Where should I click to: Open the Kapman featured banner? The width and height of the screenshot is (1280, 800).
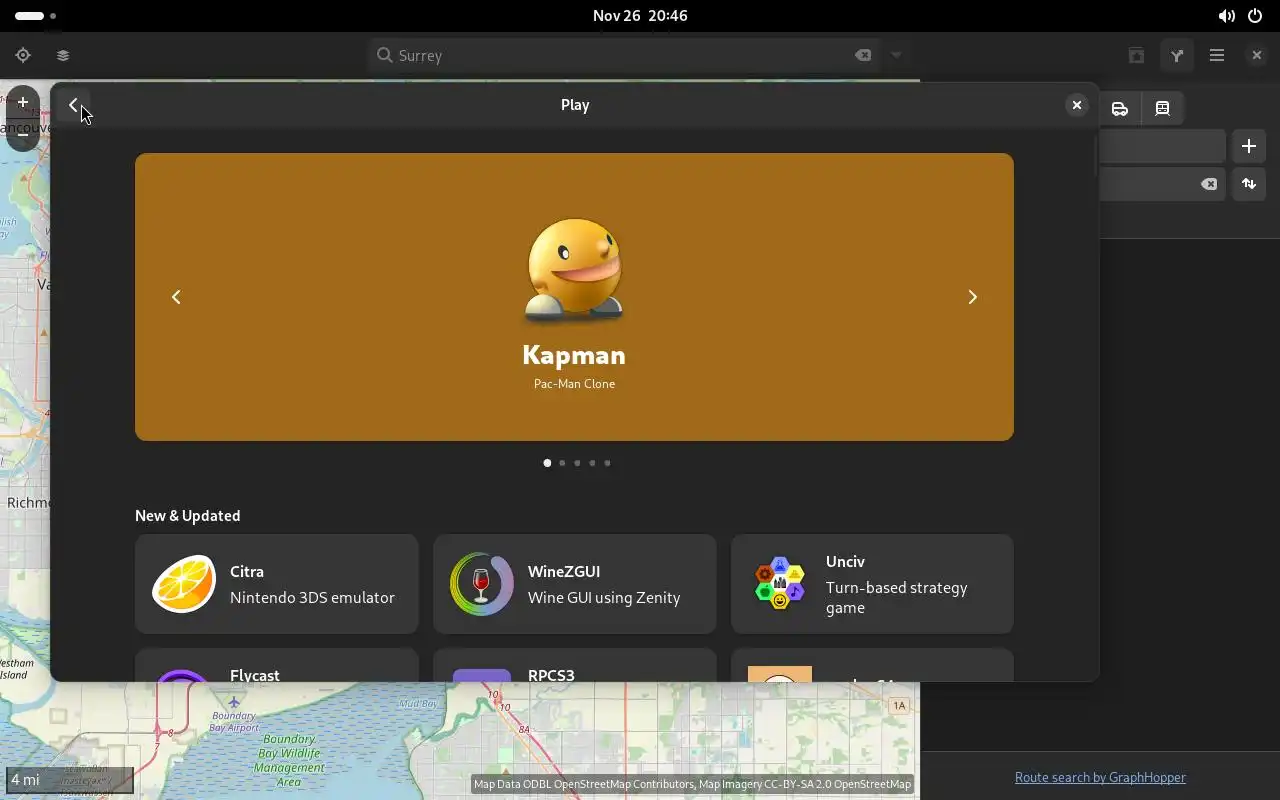tap(574, 297)
